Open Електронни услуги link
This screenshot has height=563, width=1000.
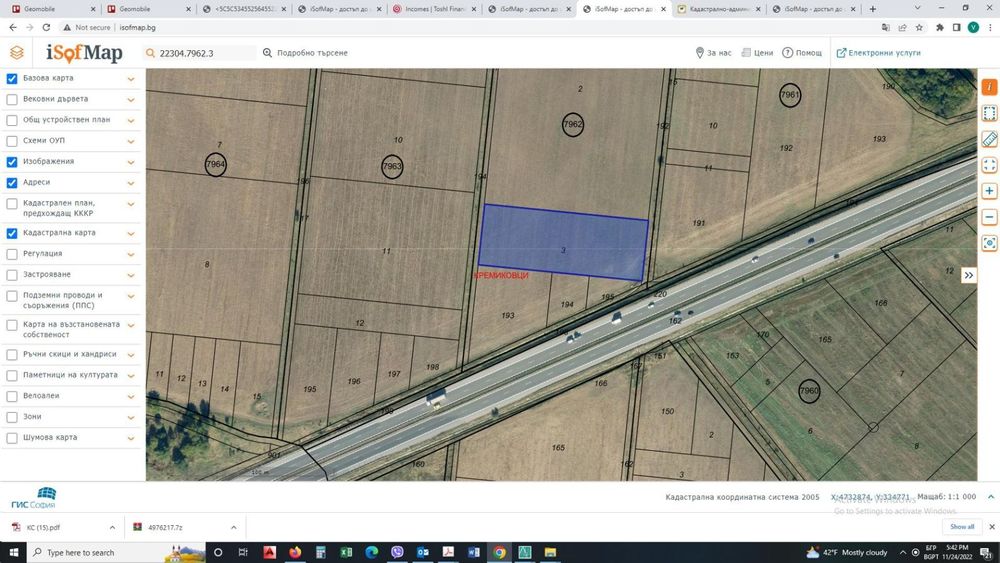click(878, 53)
